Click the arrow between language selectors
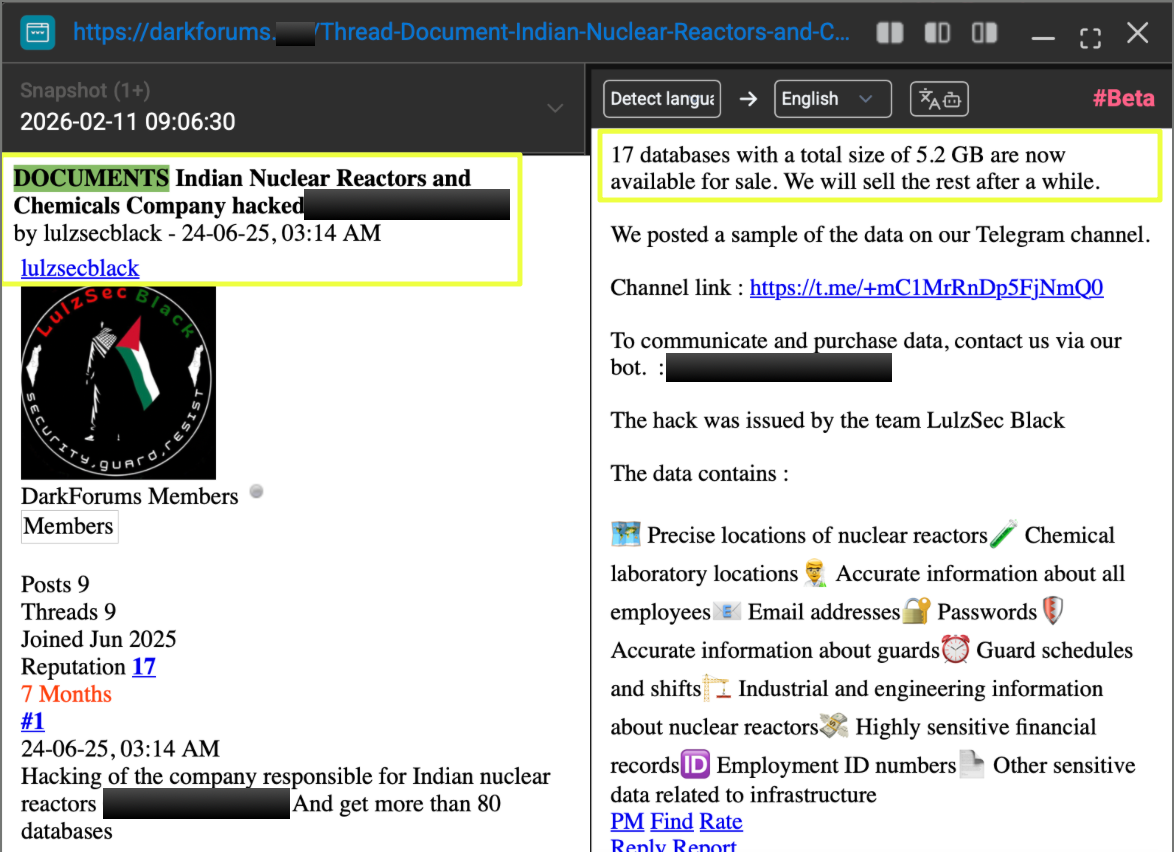The width and height of the screenshot is (1174, 852). point(748,99)
